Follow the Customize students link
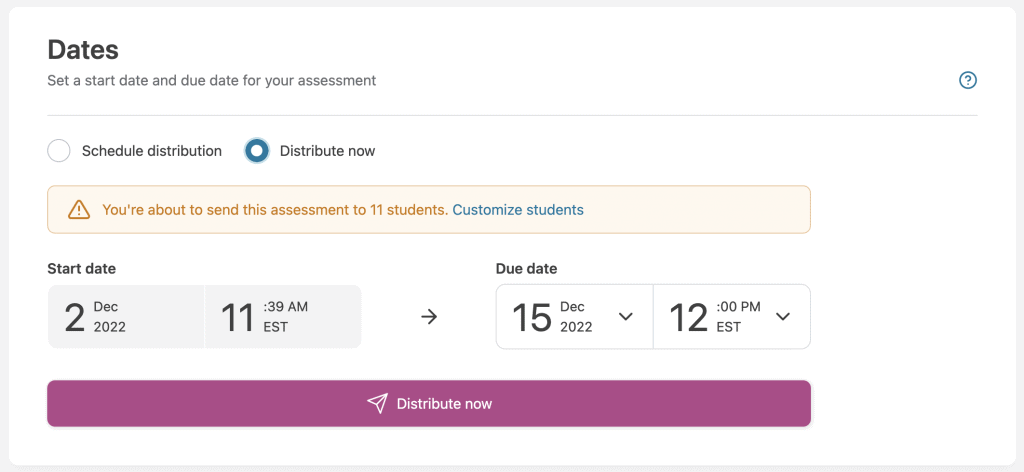1024x472 pixels. [x=518, y=210]
